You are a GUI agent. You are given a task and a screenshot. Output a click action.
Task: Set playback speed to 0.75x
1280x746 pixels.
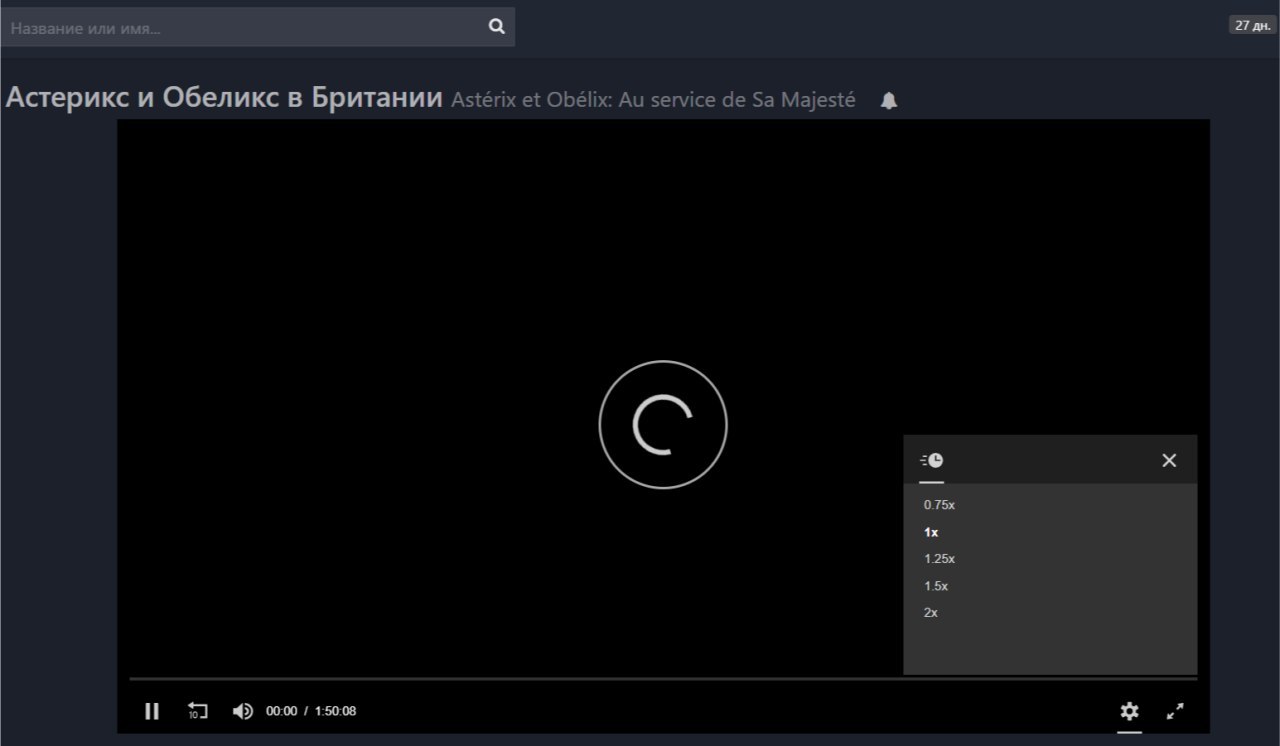(939, 505)
